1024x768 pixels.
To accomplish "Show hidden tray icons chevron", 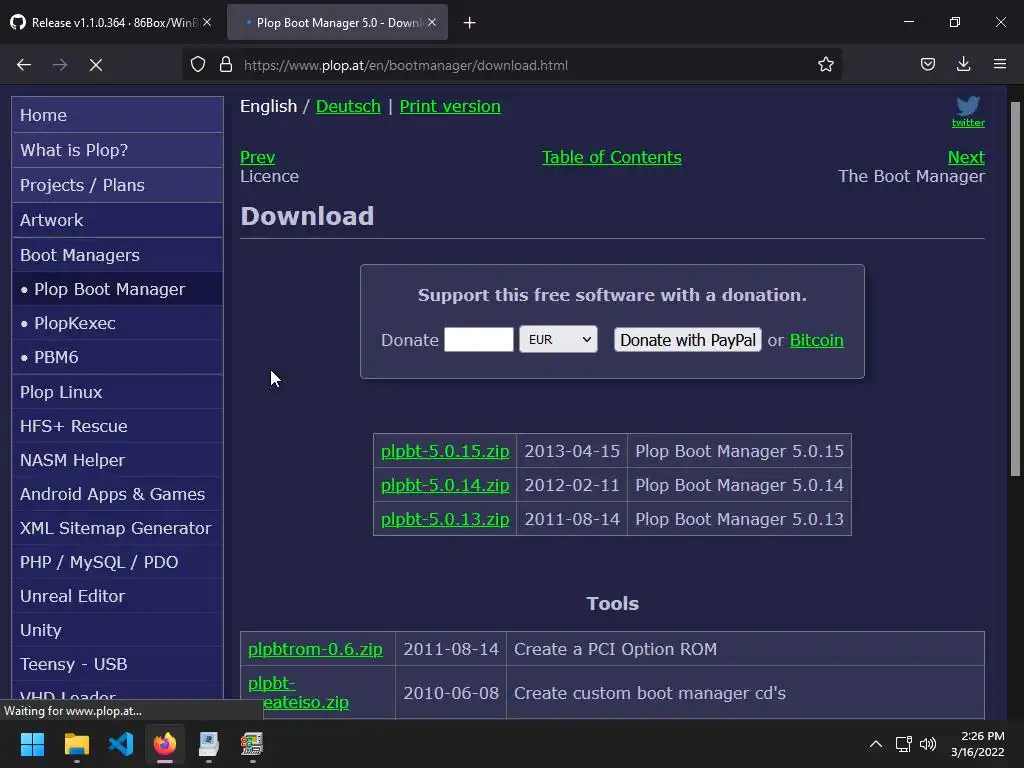I will pyautogui.click(x=876, y=744).
